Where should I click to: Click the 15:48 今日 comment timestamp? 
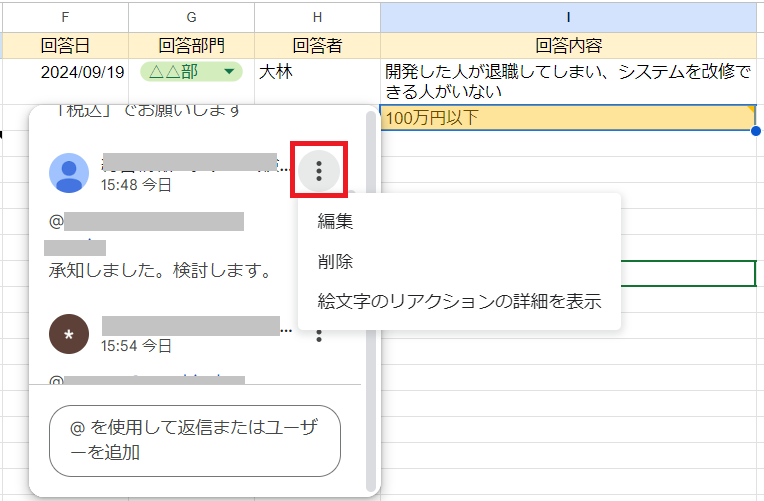(x=136, y=184)
